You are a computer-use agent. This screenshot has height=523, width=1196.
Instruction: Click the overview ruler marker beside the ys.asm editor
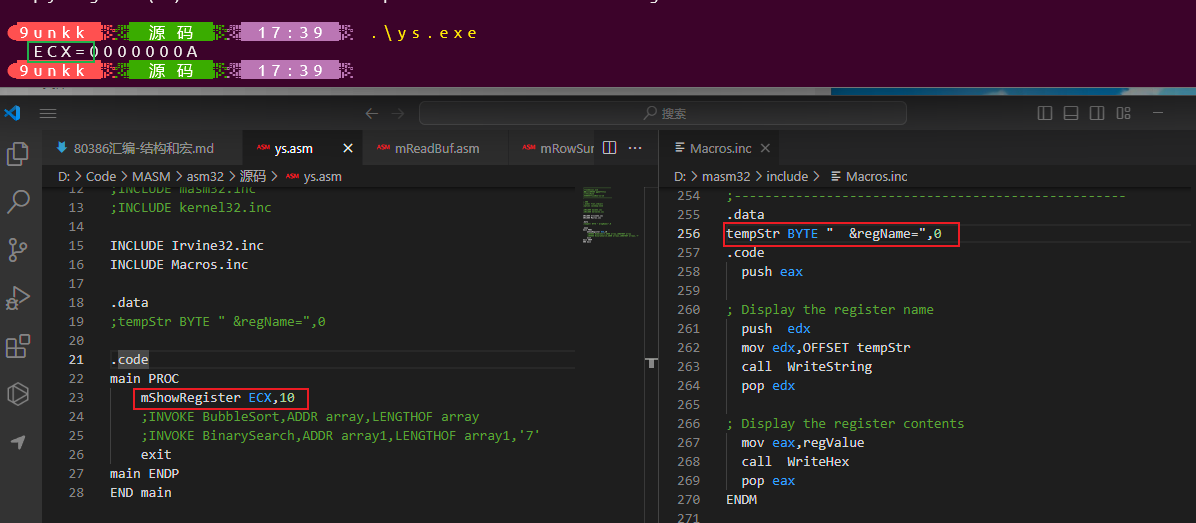point(651,364)
